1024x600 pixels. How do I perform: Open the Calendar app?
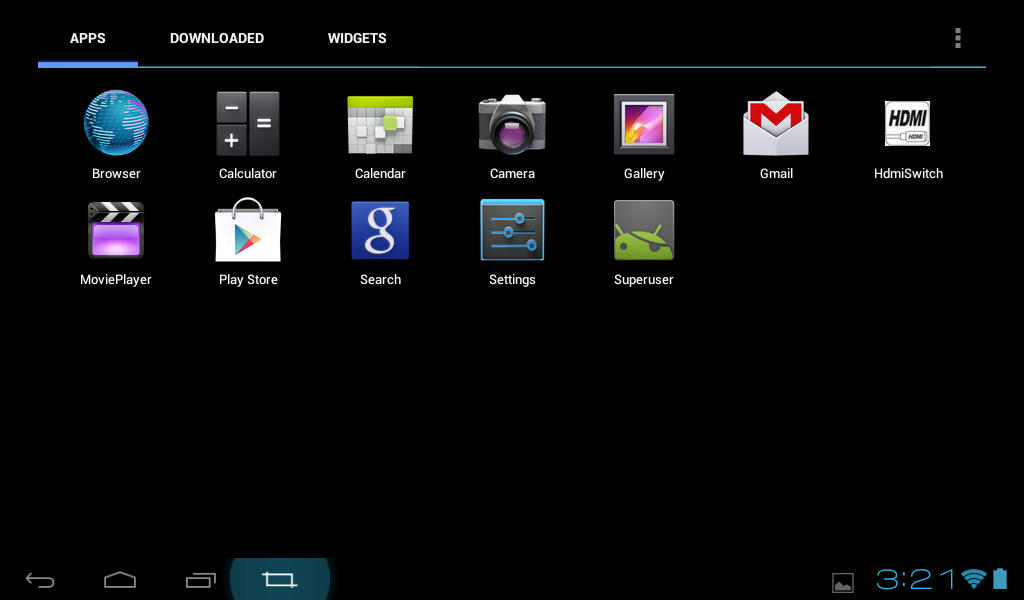[380, 125]
